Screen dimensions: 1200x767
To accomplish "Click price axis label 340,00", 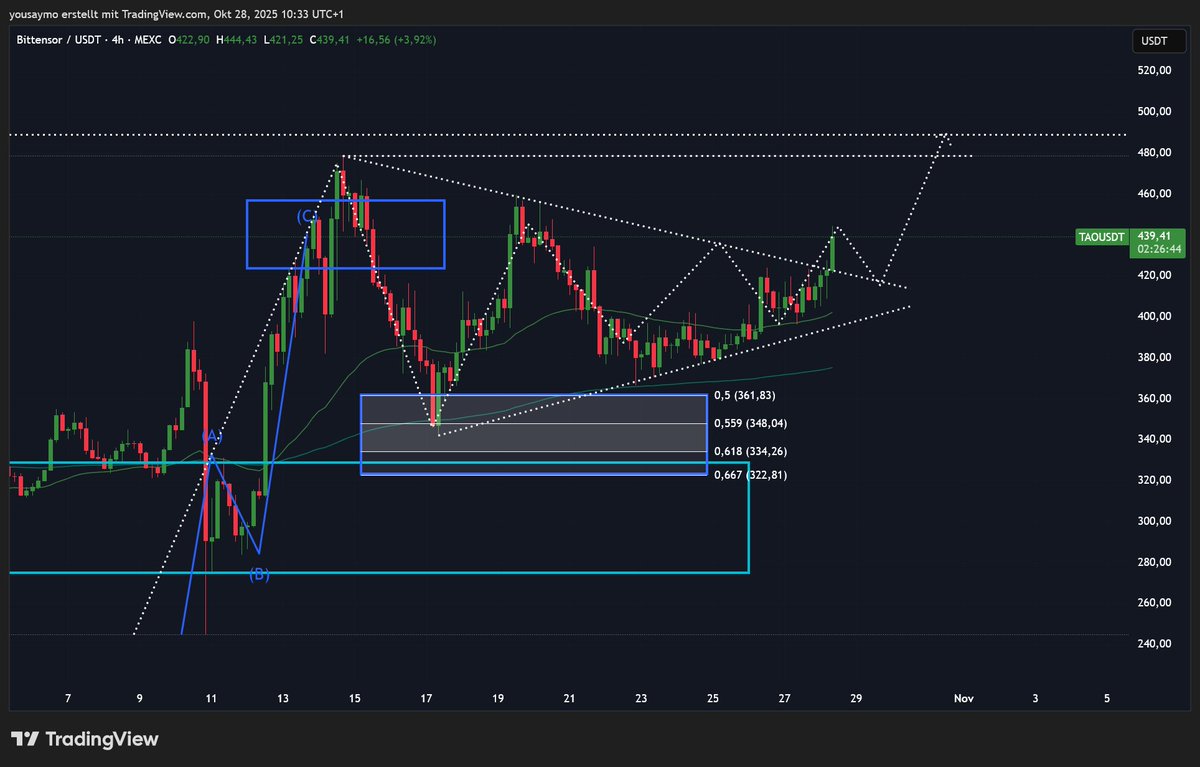I will pos(1153,439).
